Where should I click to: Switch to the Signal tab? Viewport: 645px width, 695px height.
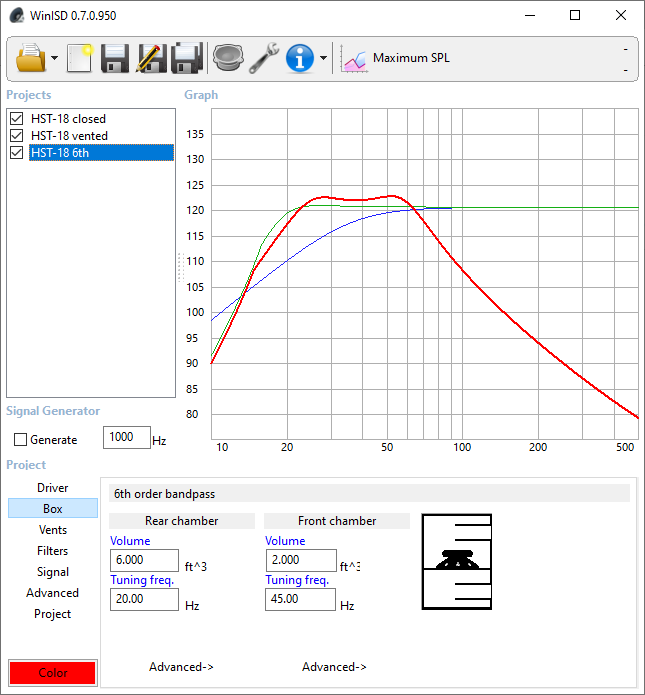[x=53, y=572]
